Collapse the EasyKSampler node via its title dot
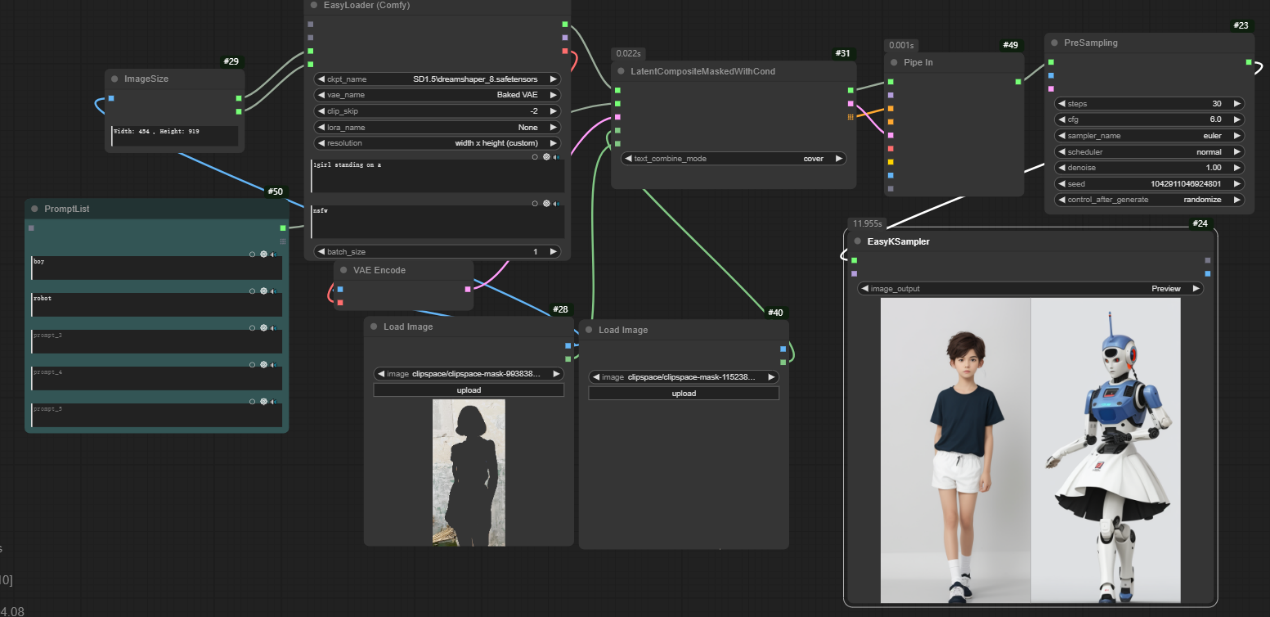The width and height of the screenshot is (1270, 617). point(856,241)
